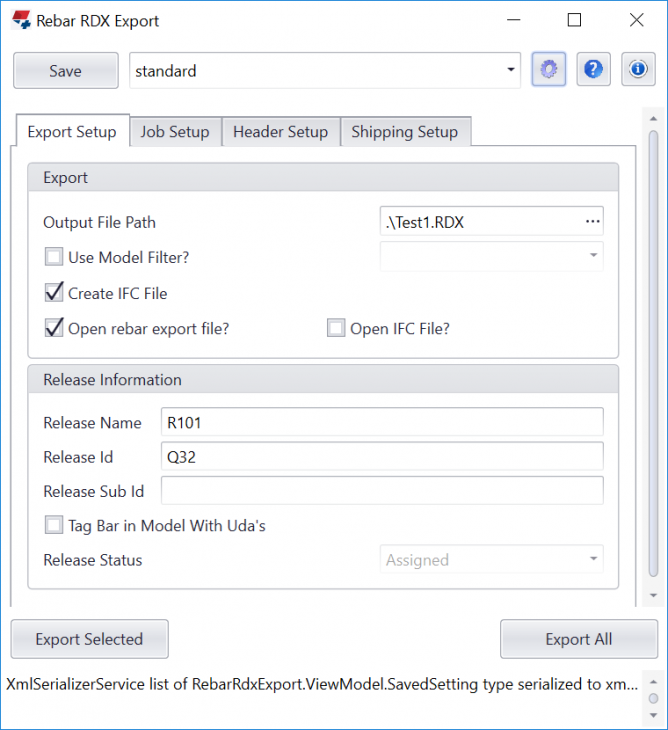Enable the Use Model Filter checkbox
Screen dimensions: 668x730
tap(54, 258)
